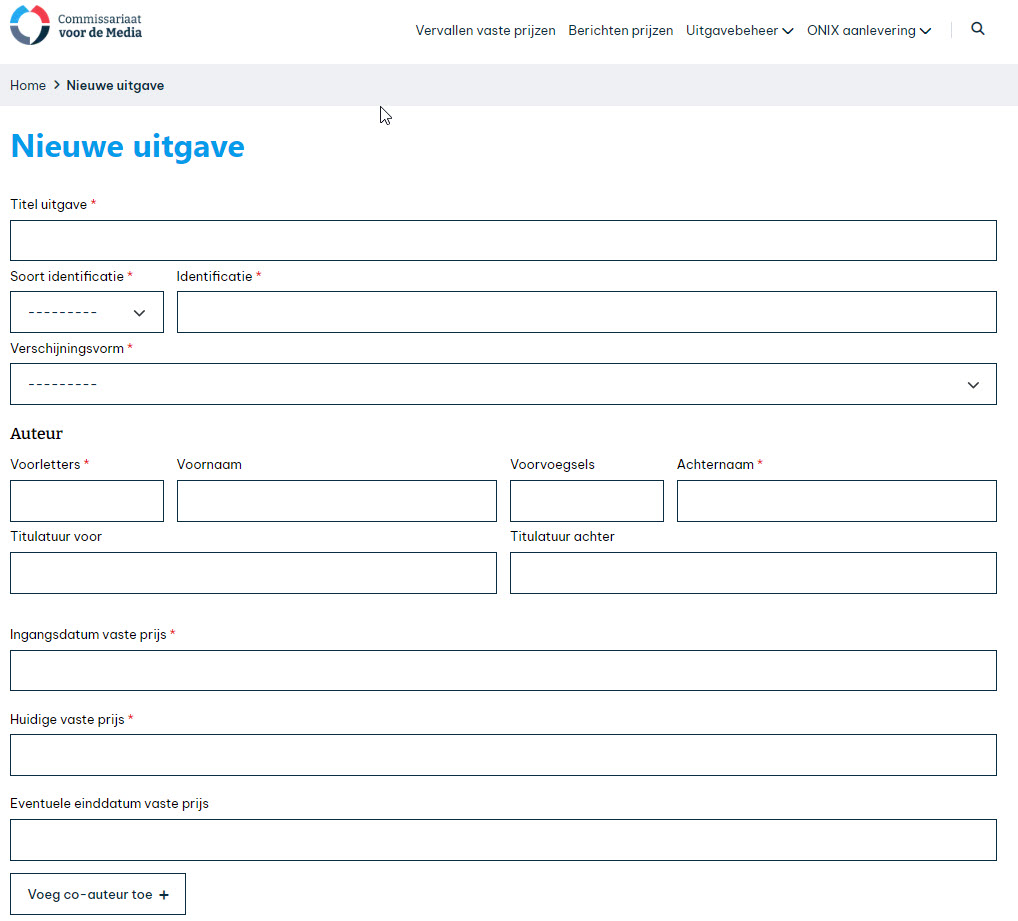Click the Commissariaat voor de Media logo
The height and width of the screenshot is (921, 1018).
76,25
